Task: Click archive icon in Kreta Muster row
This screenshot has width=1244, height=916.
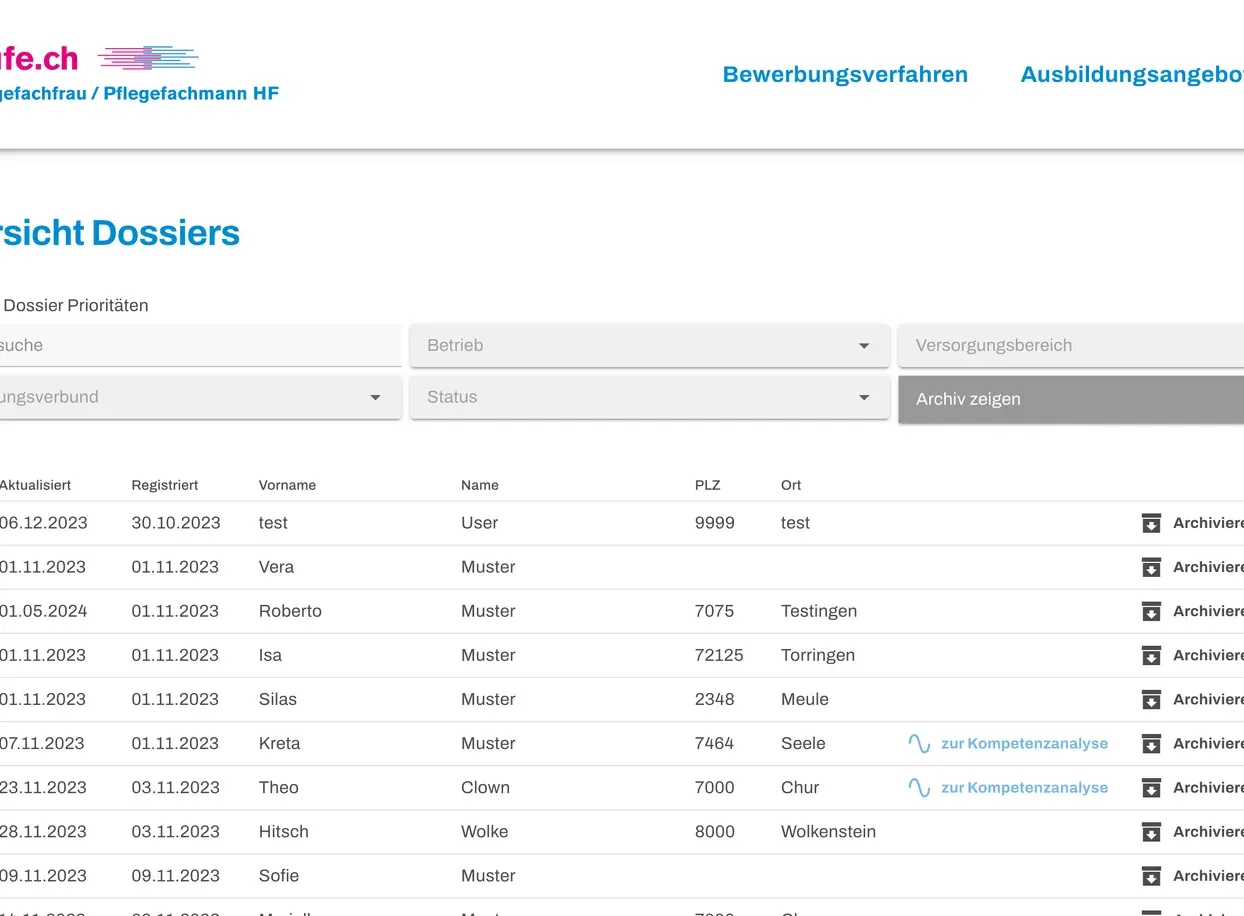Action: 1151,743
